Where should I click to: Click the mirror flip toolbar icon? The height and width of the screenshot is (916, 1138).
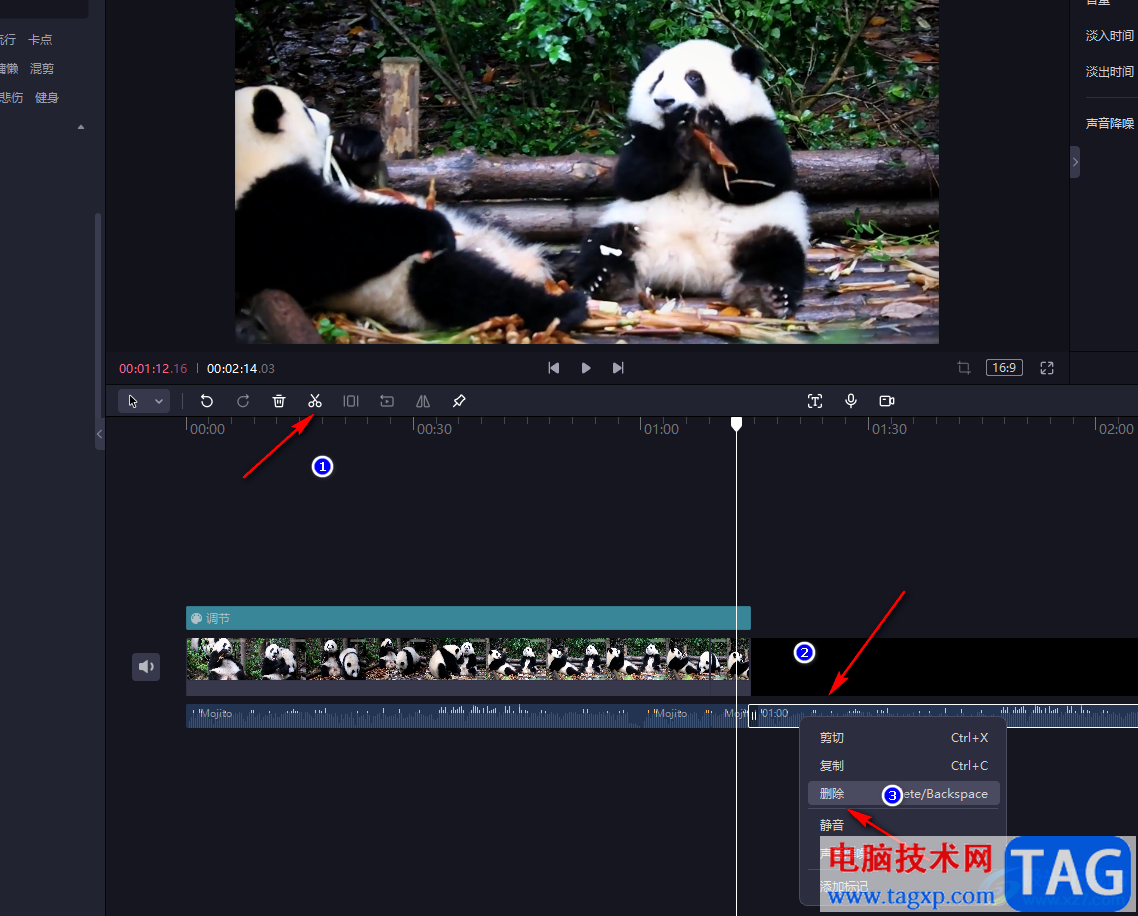pyautogui.click(x=423, y=401)
